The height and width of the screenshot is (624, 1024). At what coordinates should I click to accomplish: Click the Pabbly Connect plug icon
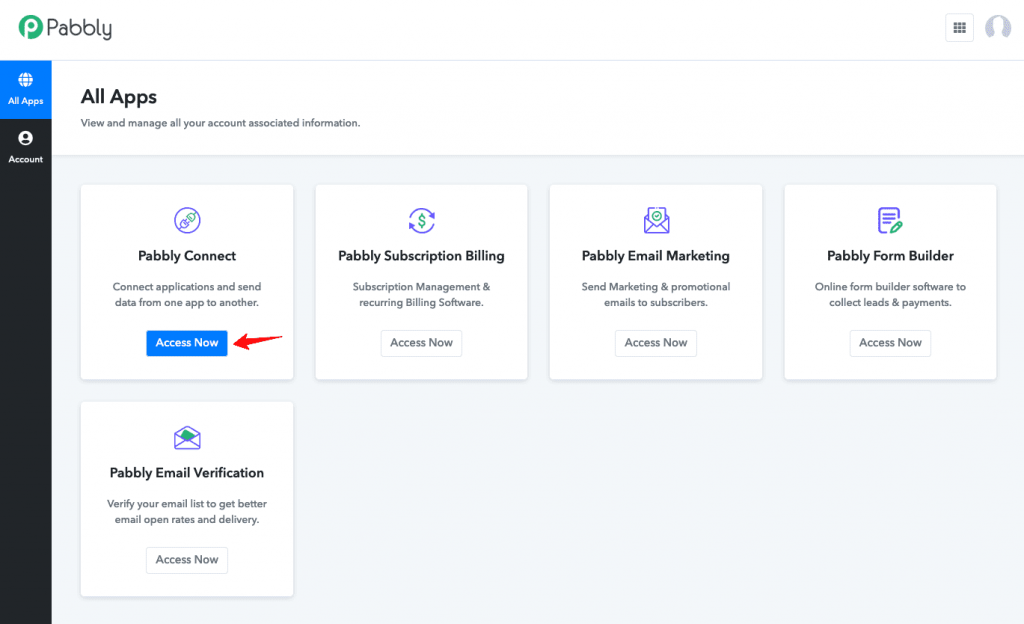click(x=187, y=220)
